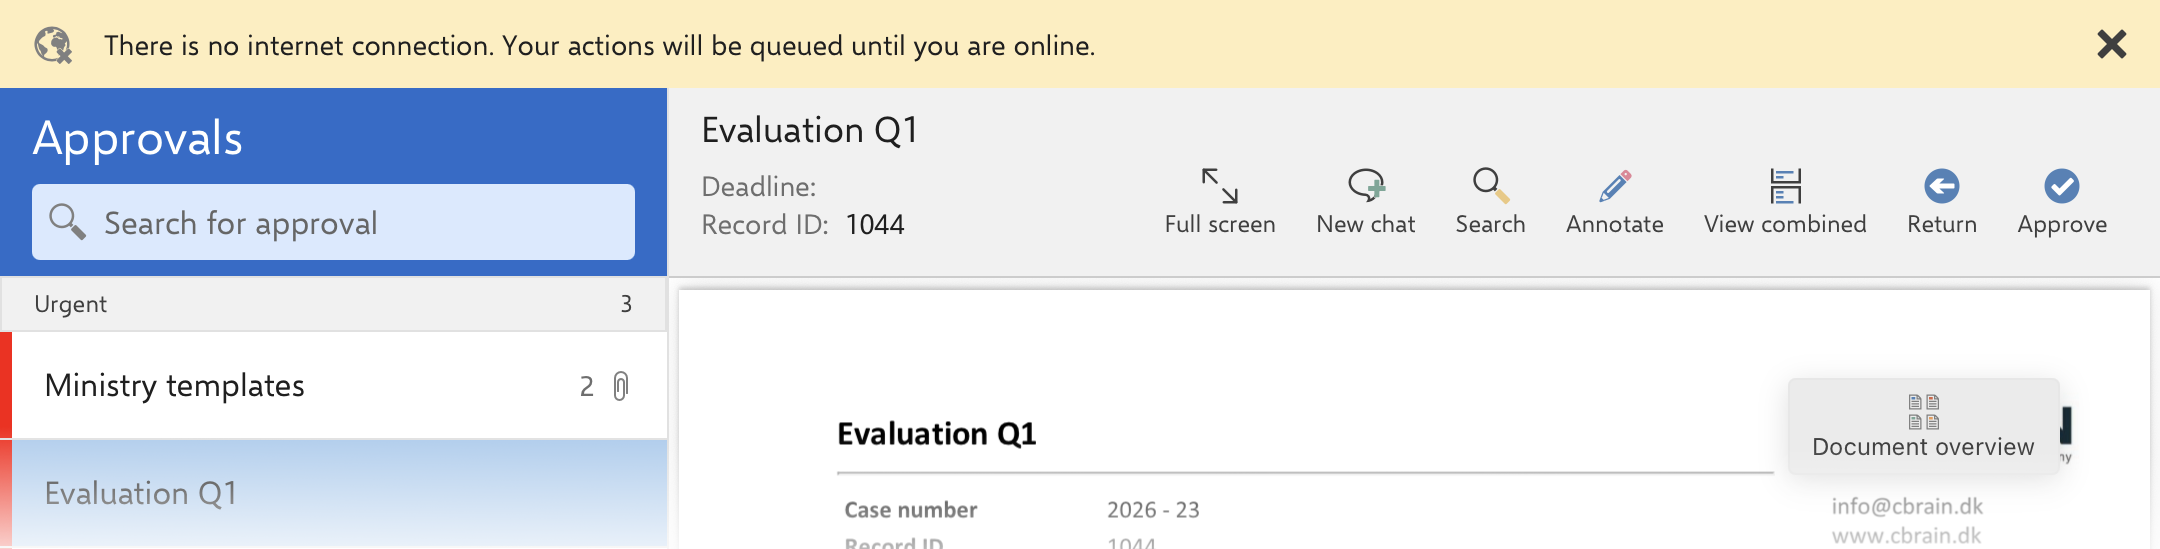Click the offline globe icon in banner
2160x549 pixels.
tap(53, 45)
